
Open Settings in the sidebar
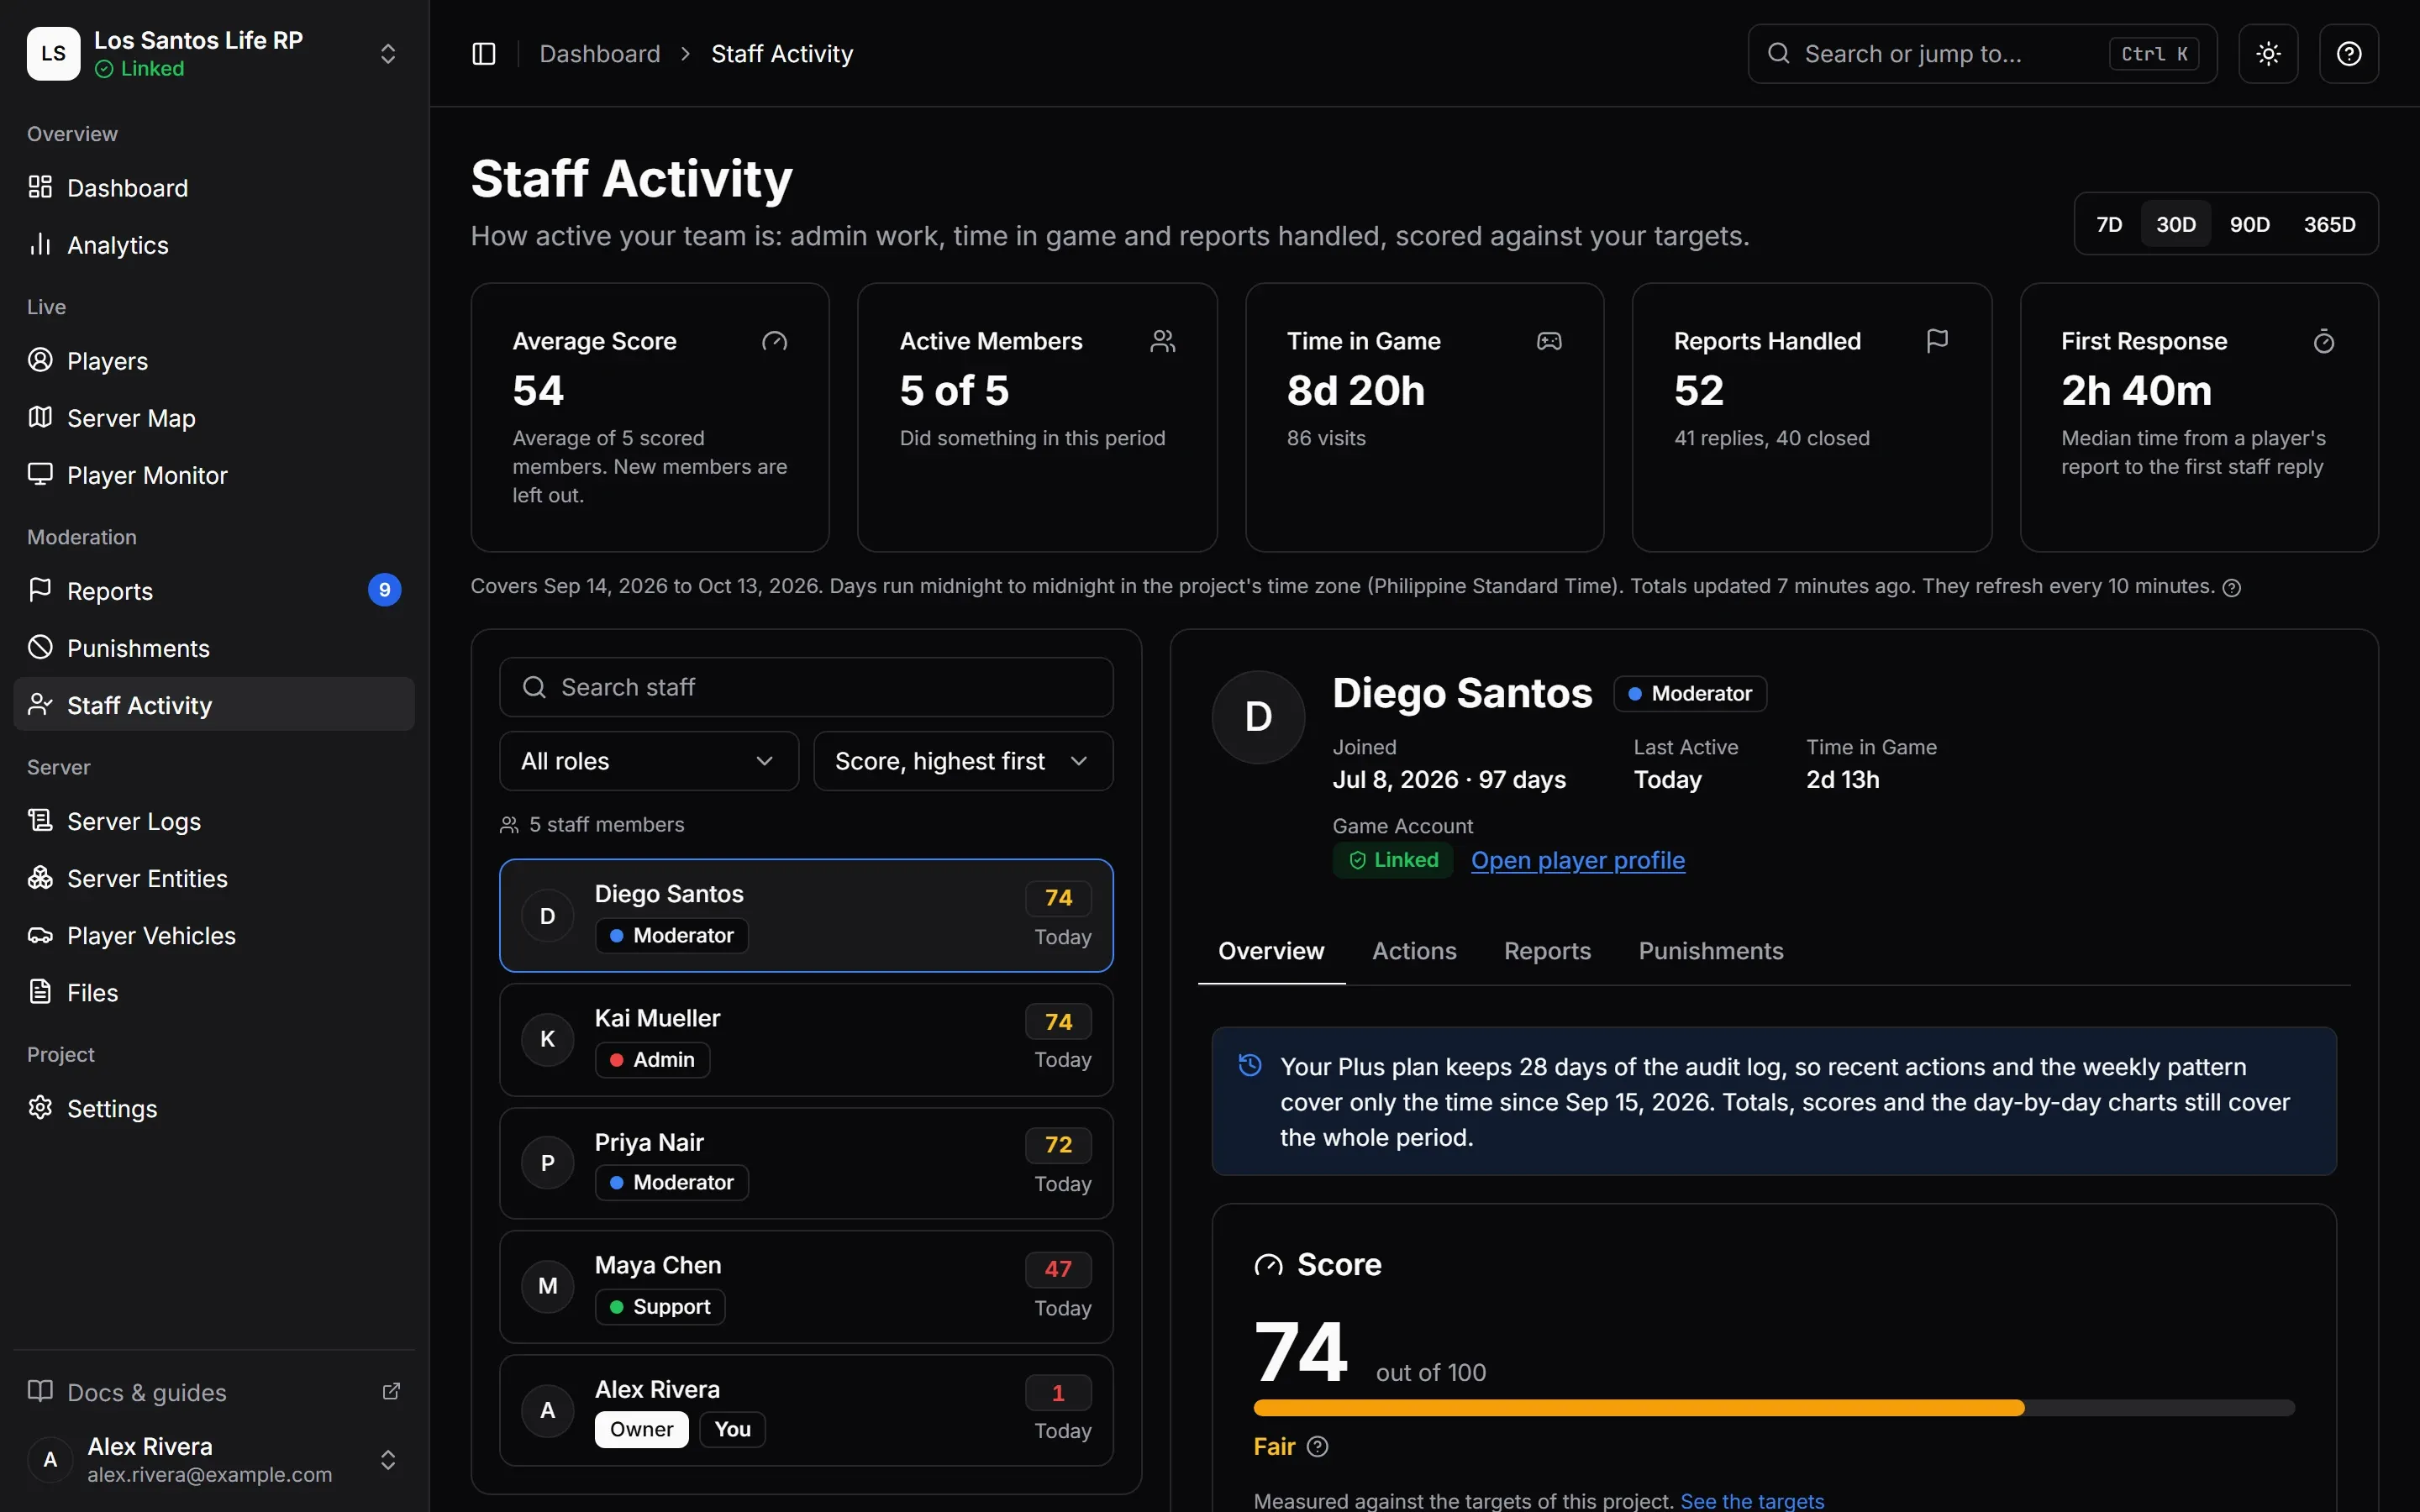click(214, 1108)
